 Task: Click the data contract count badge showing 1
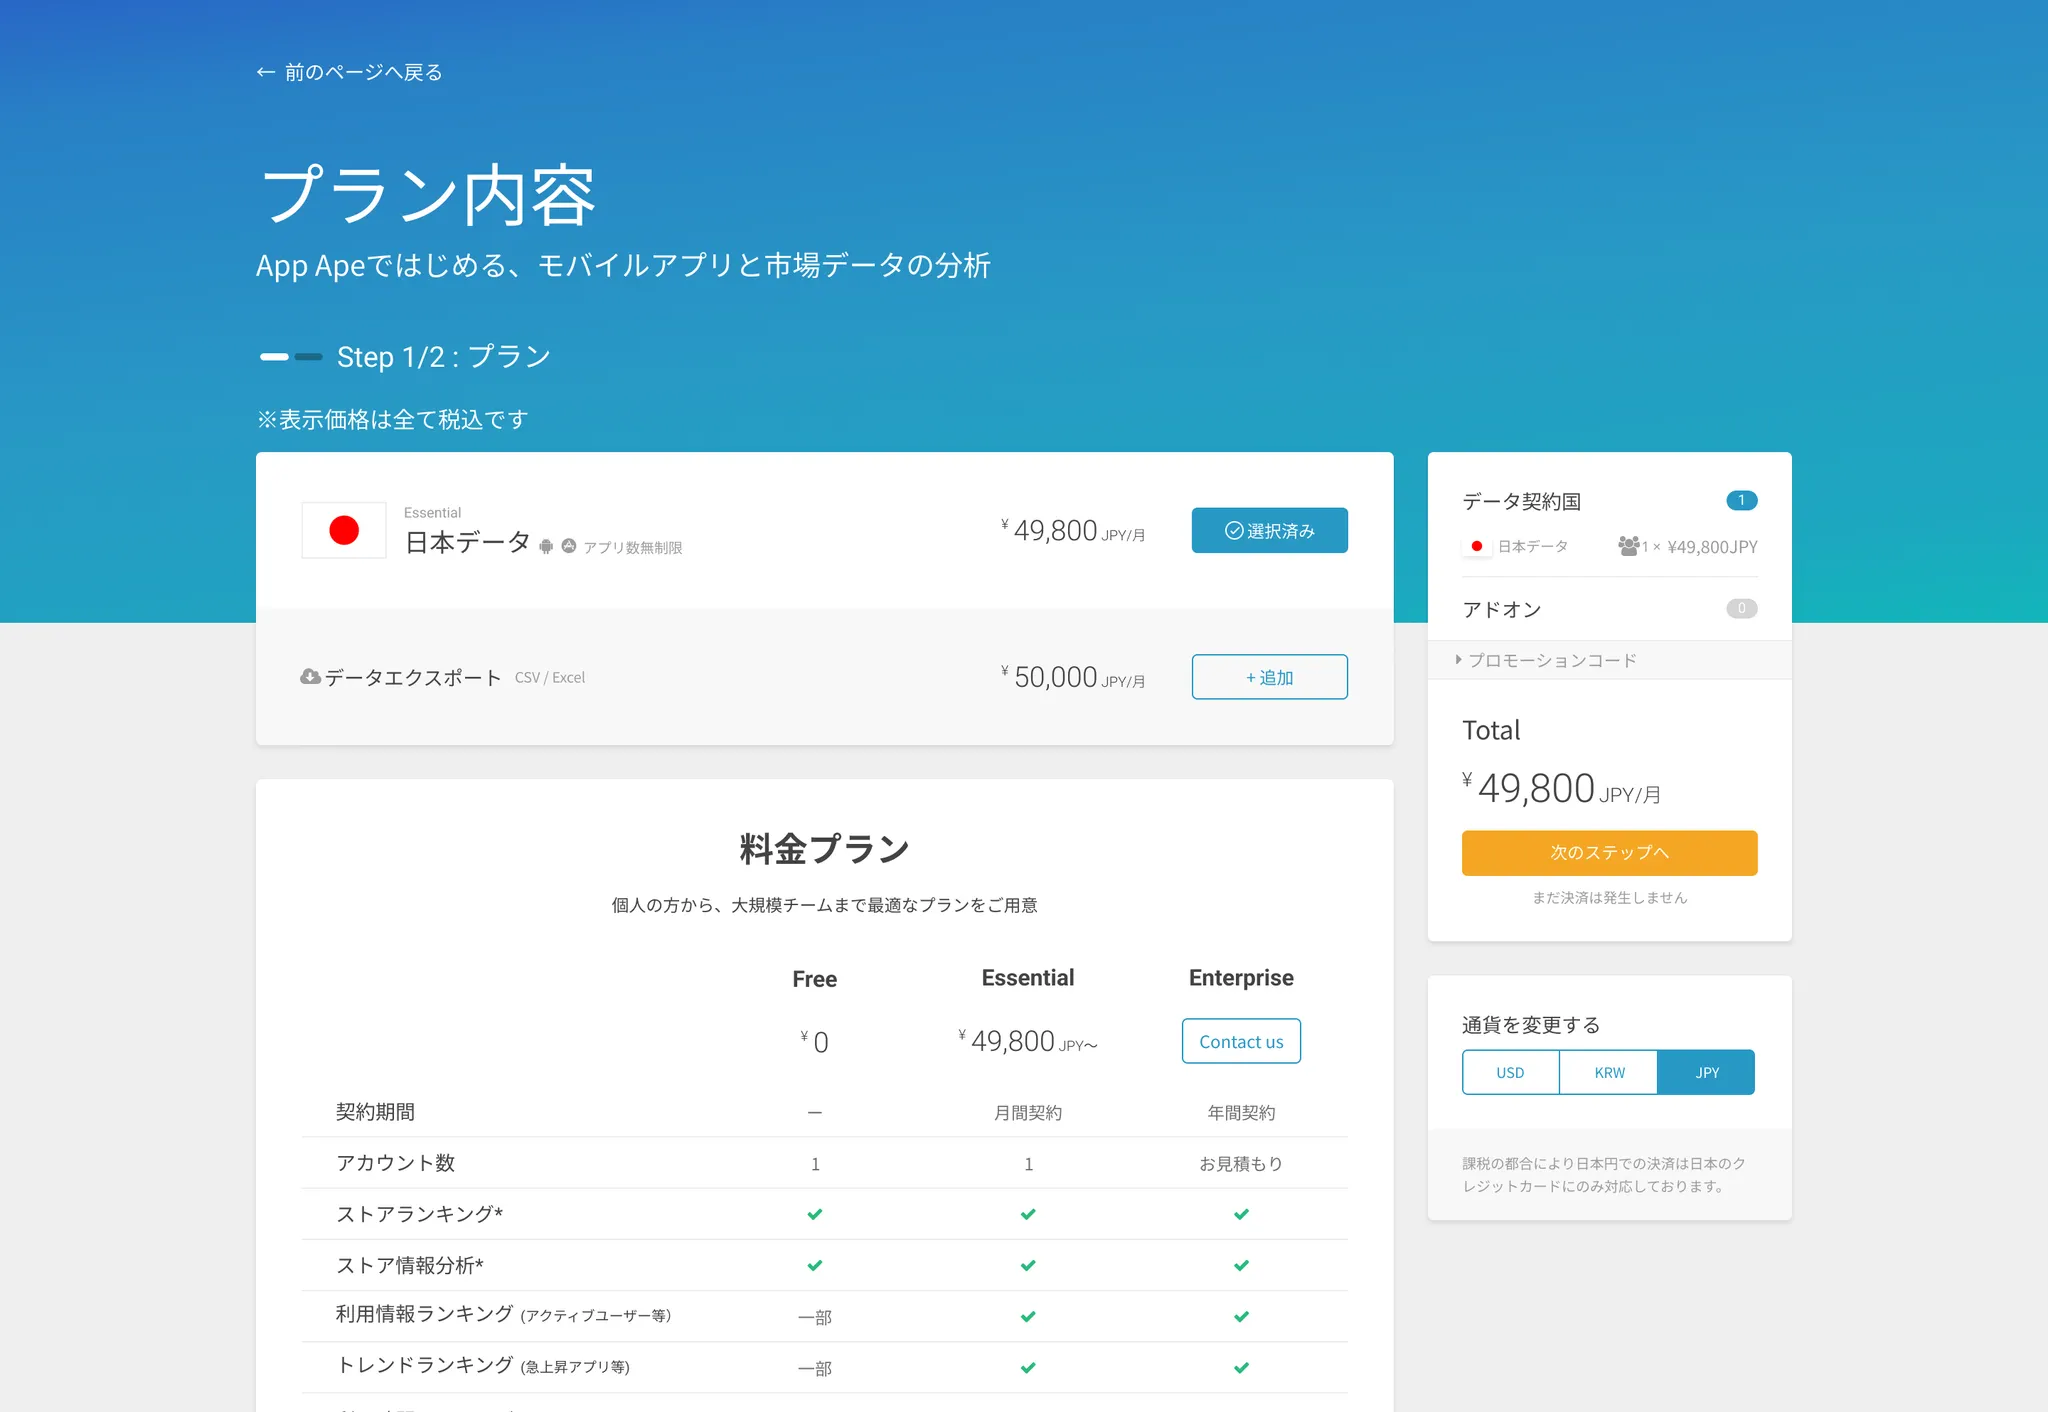1741,500
